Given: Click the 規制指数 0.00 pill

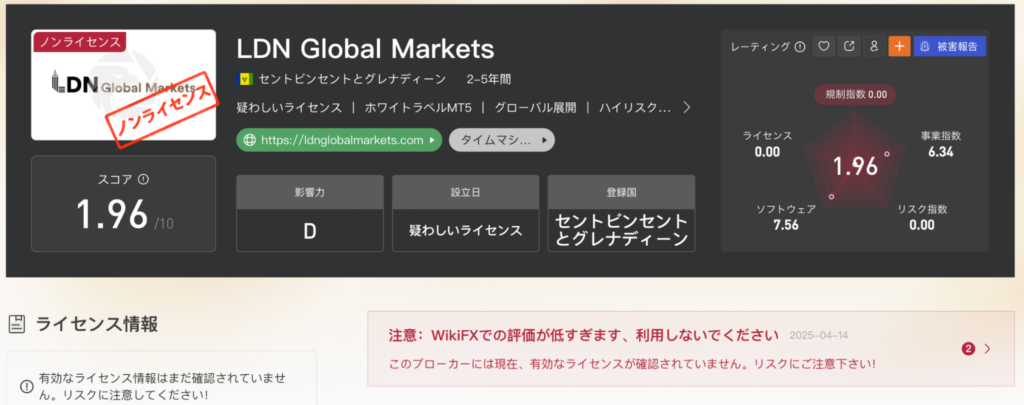Looking at the screenshot, I should click(x=855, y=94).
